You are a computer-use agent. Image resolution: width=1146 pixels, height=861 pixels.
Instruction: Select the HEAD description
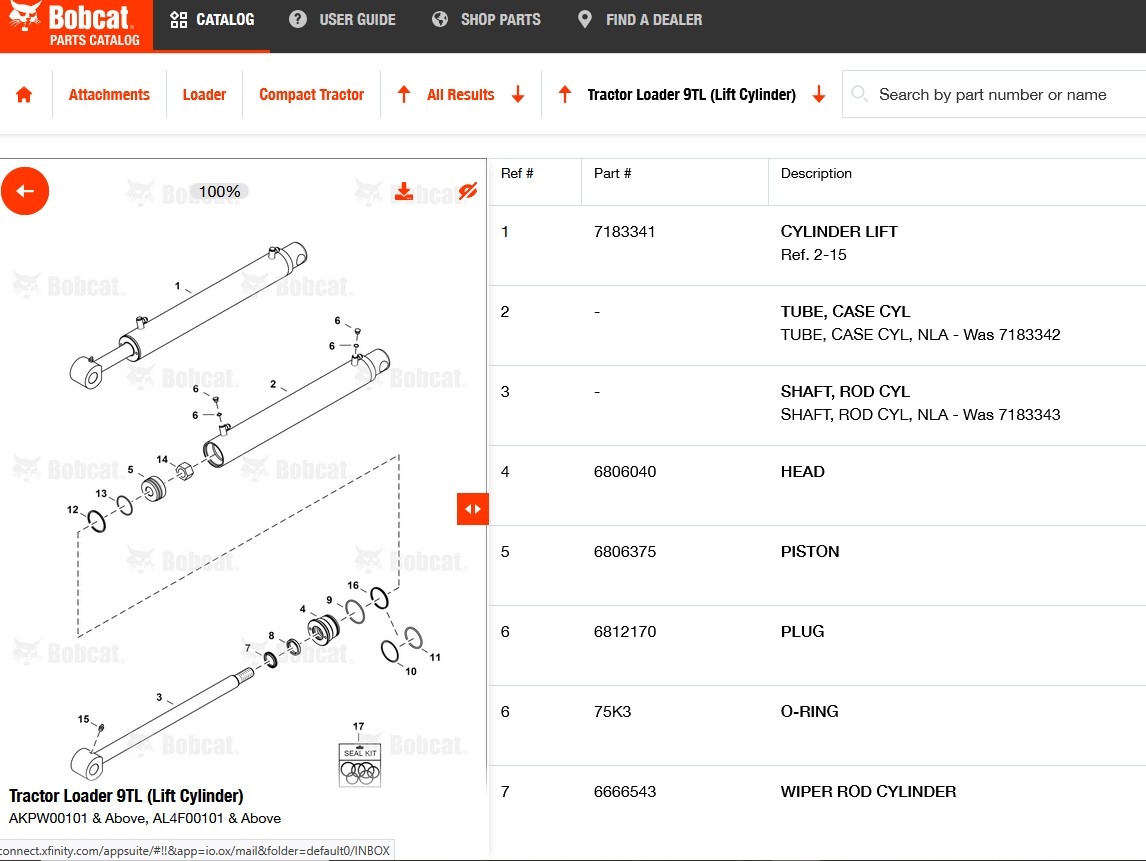(802, 471)
